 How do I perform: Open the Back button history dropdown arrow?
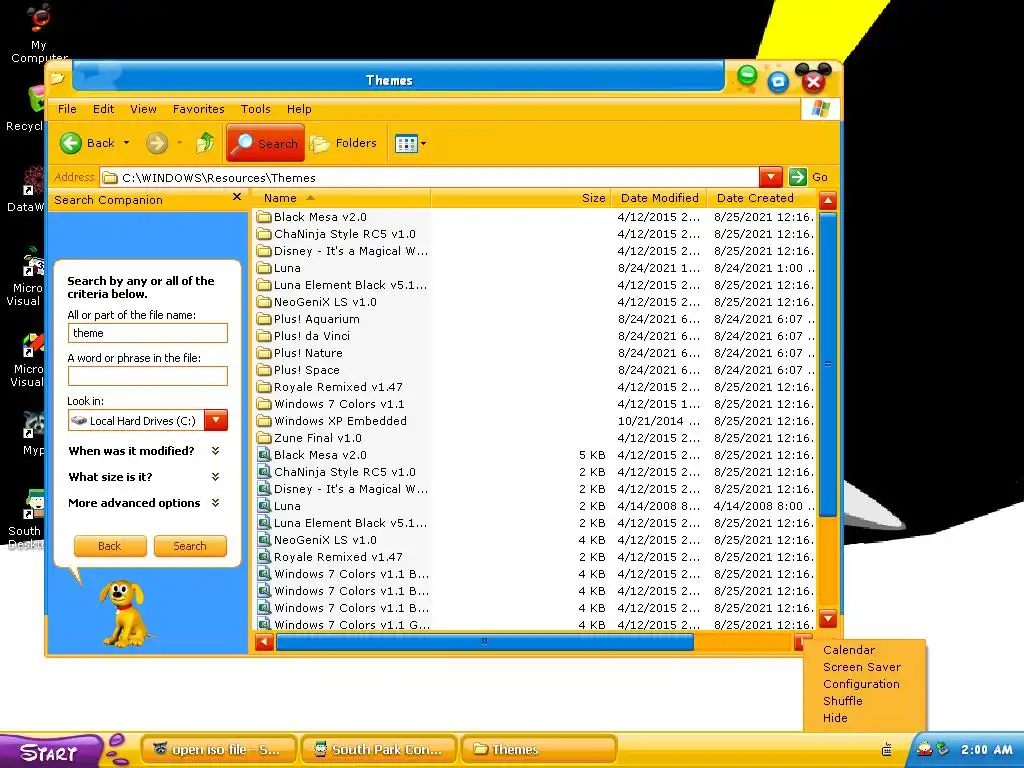coord(127,143)
